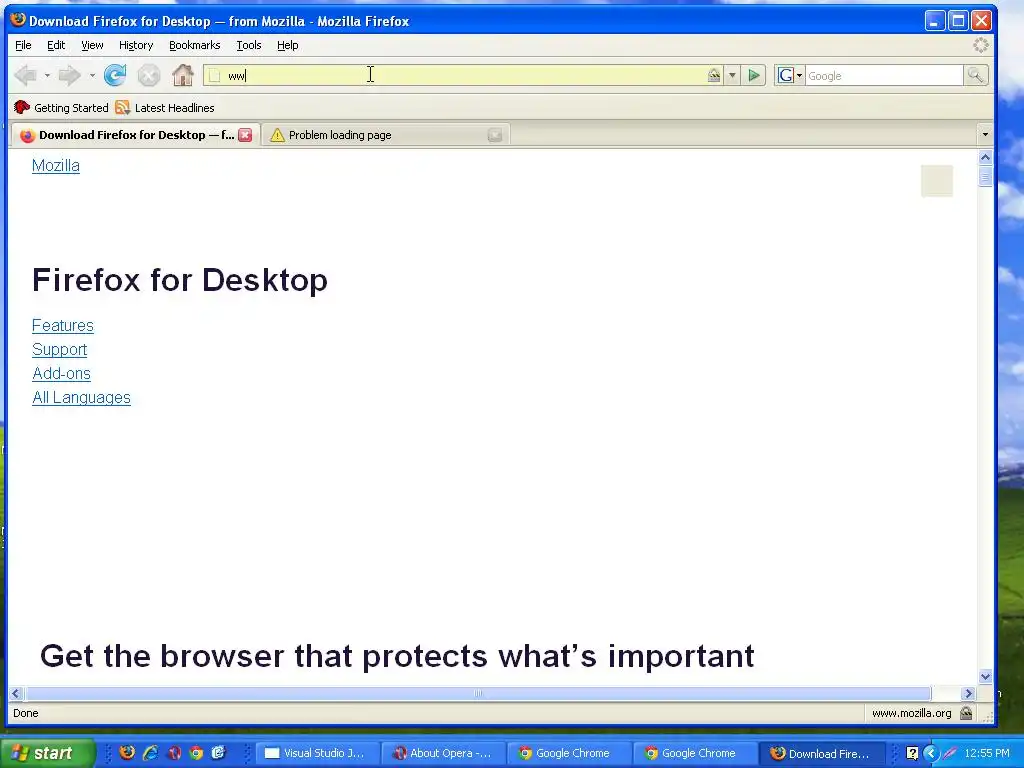
Task: Open the Help menu
Action: (x=287, y=45)
